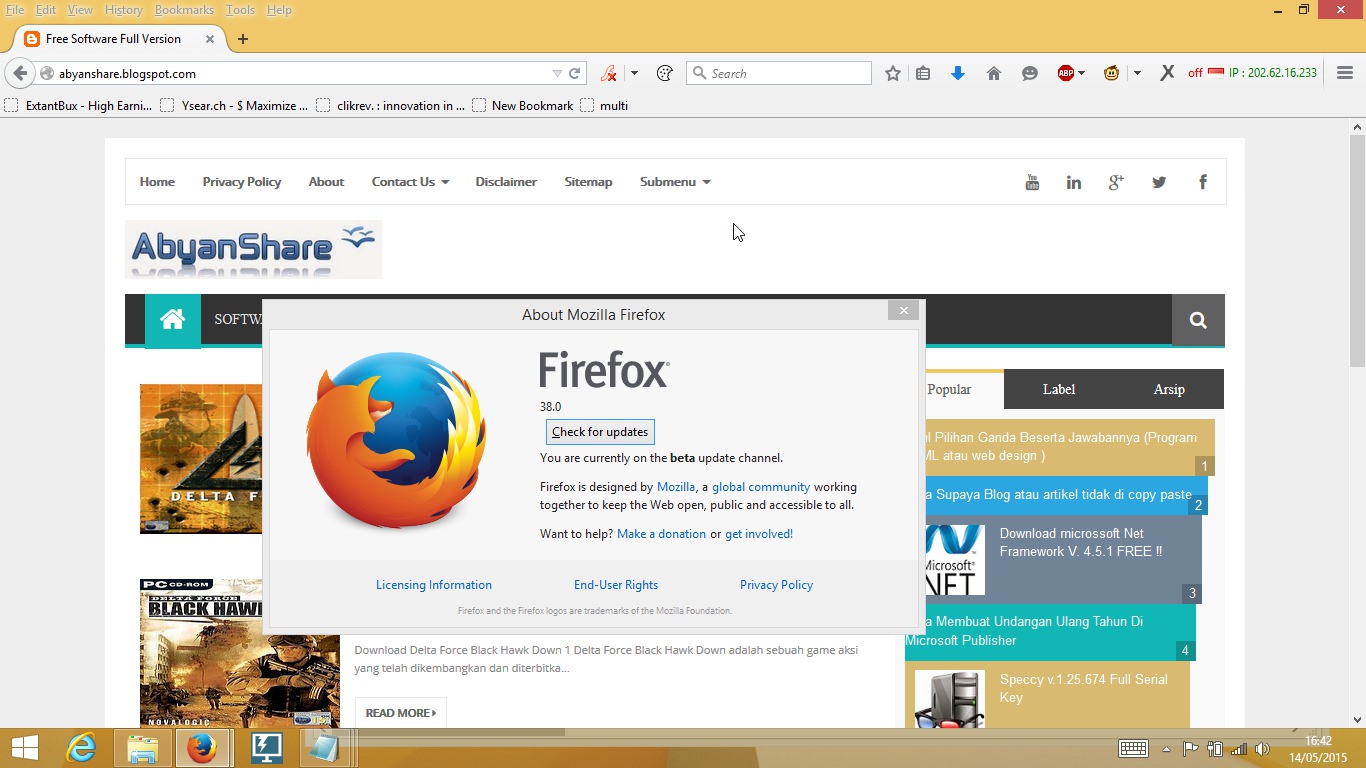Click the AbyanShare logo image

coord(253,249)
